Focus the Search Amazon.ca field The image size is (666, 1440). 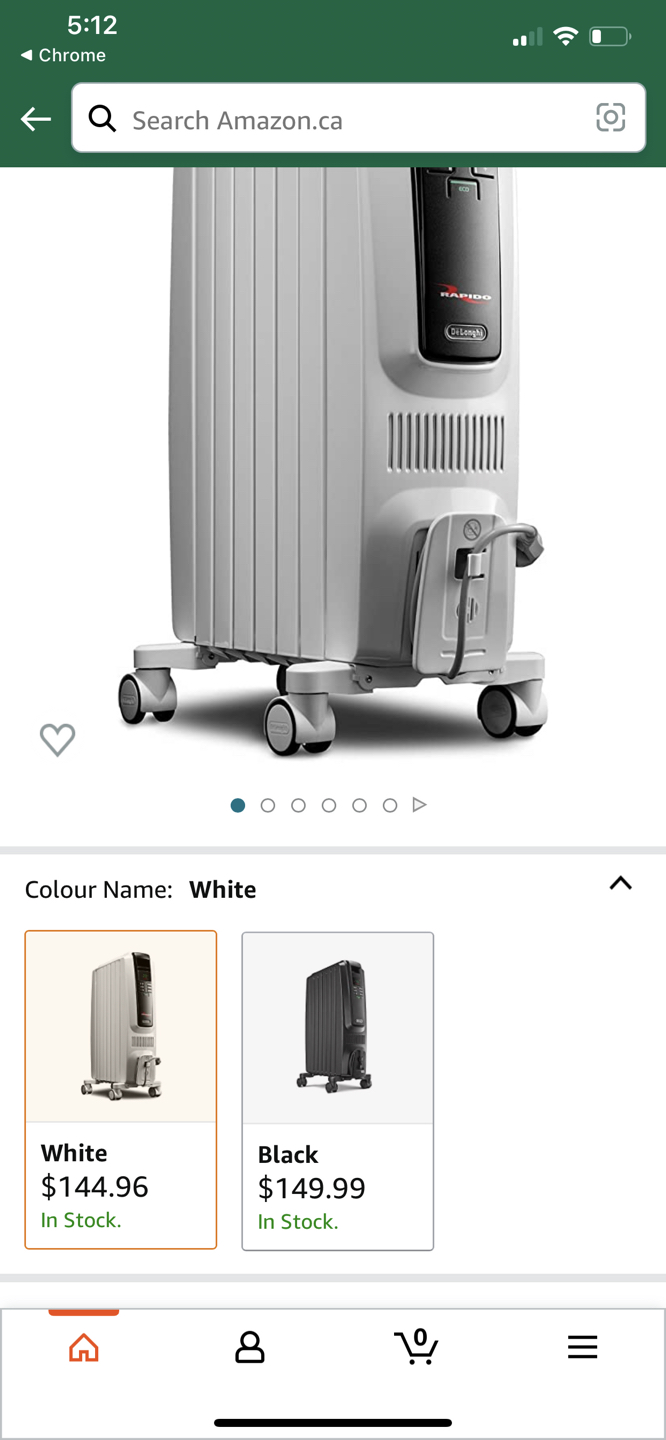pos(358,118)
